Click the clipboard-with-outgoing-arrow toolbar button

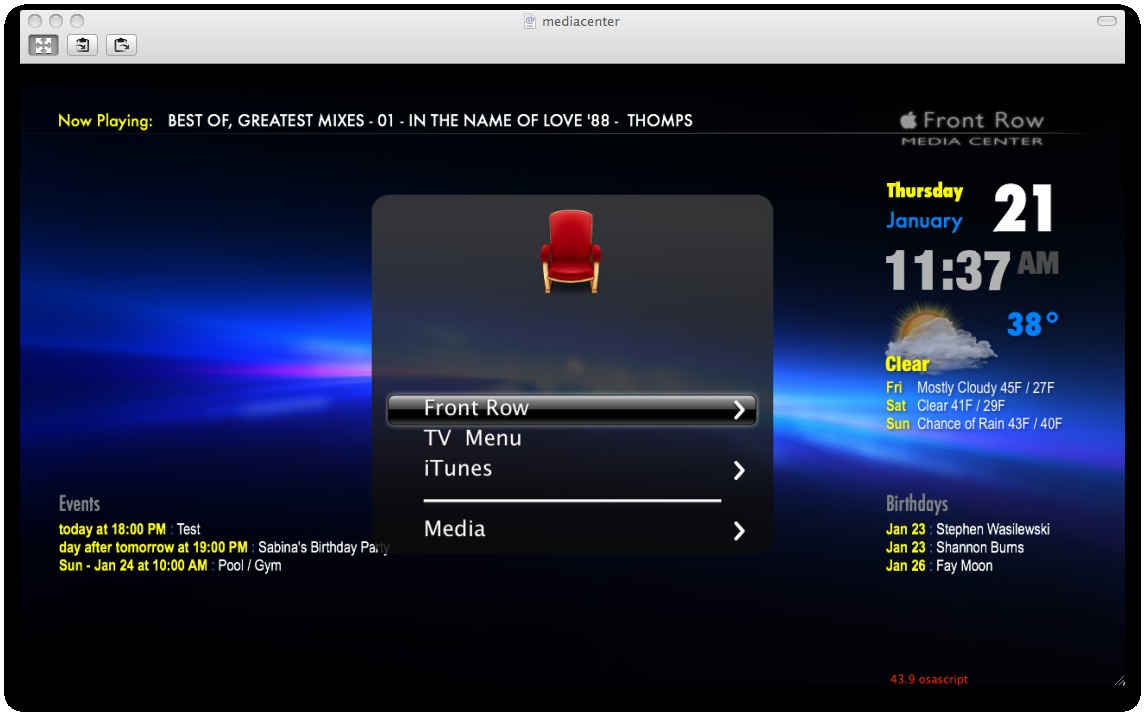coord(121,45)
